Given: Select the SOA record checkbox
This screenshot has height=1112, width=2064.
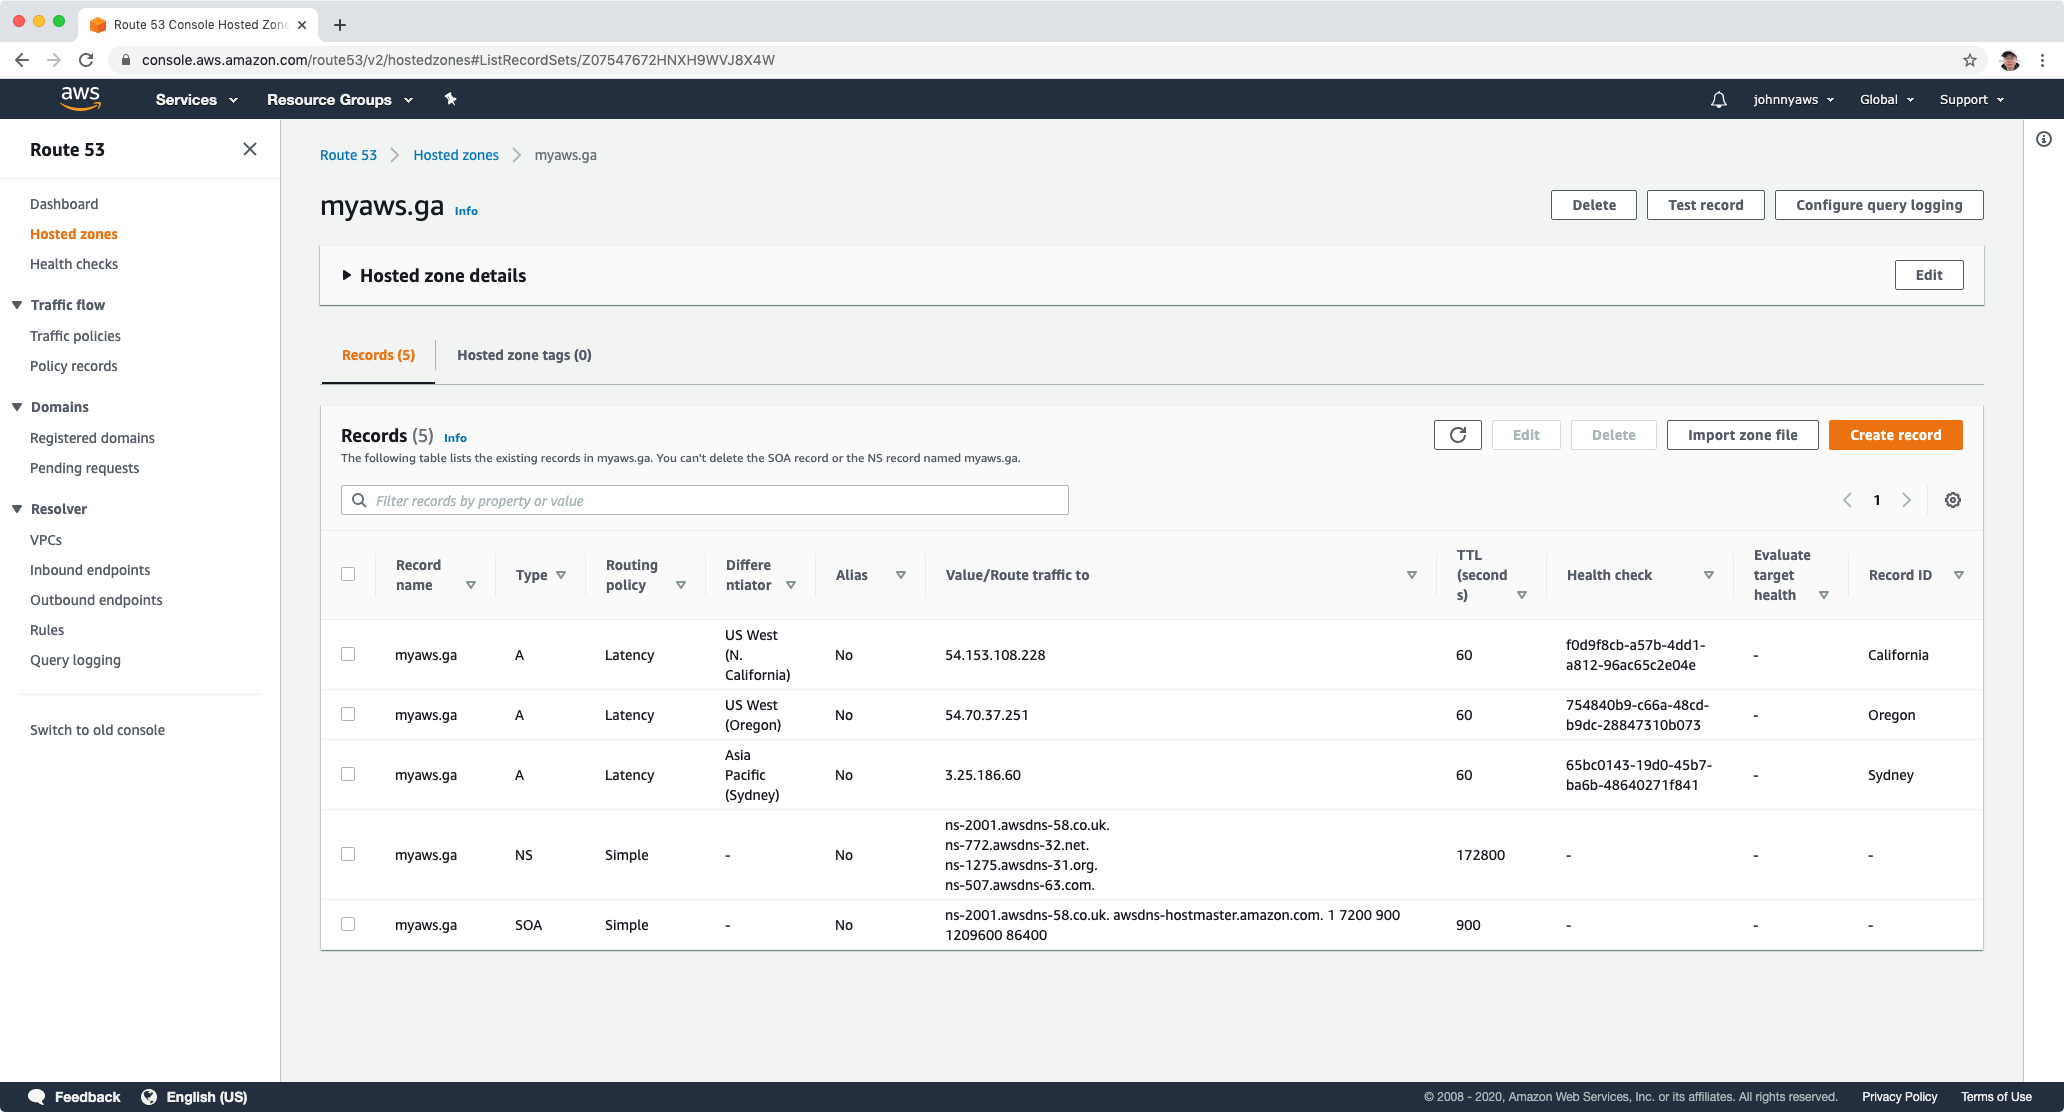Looking at the screenshot, I should pyautogui.click(x=348, y=924).
